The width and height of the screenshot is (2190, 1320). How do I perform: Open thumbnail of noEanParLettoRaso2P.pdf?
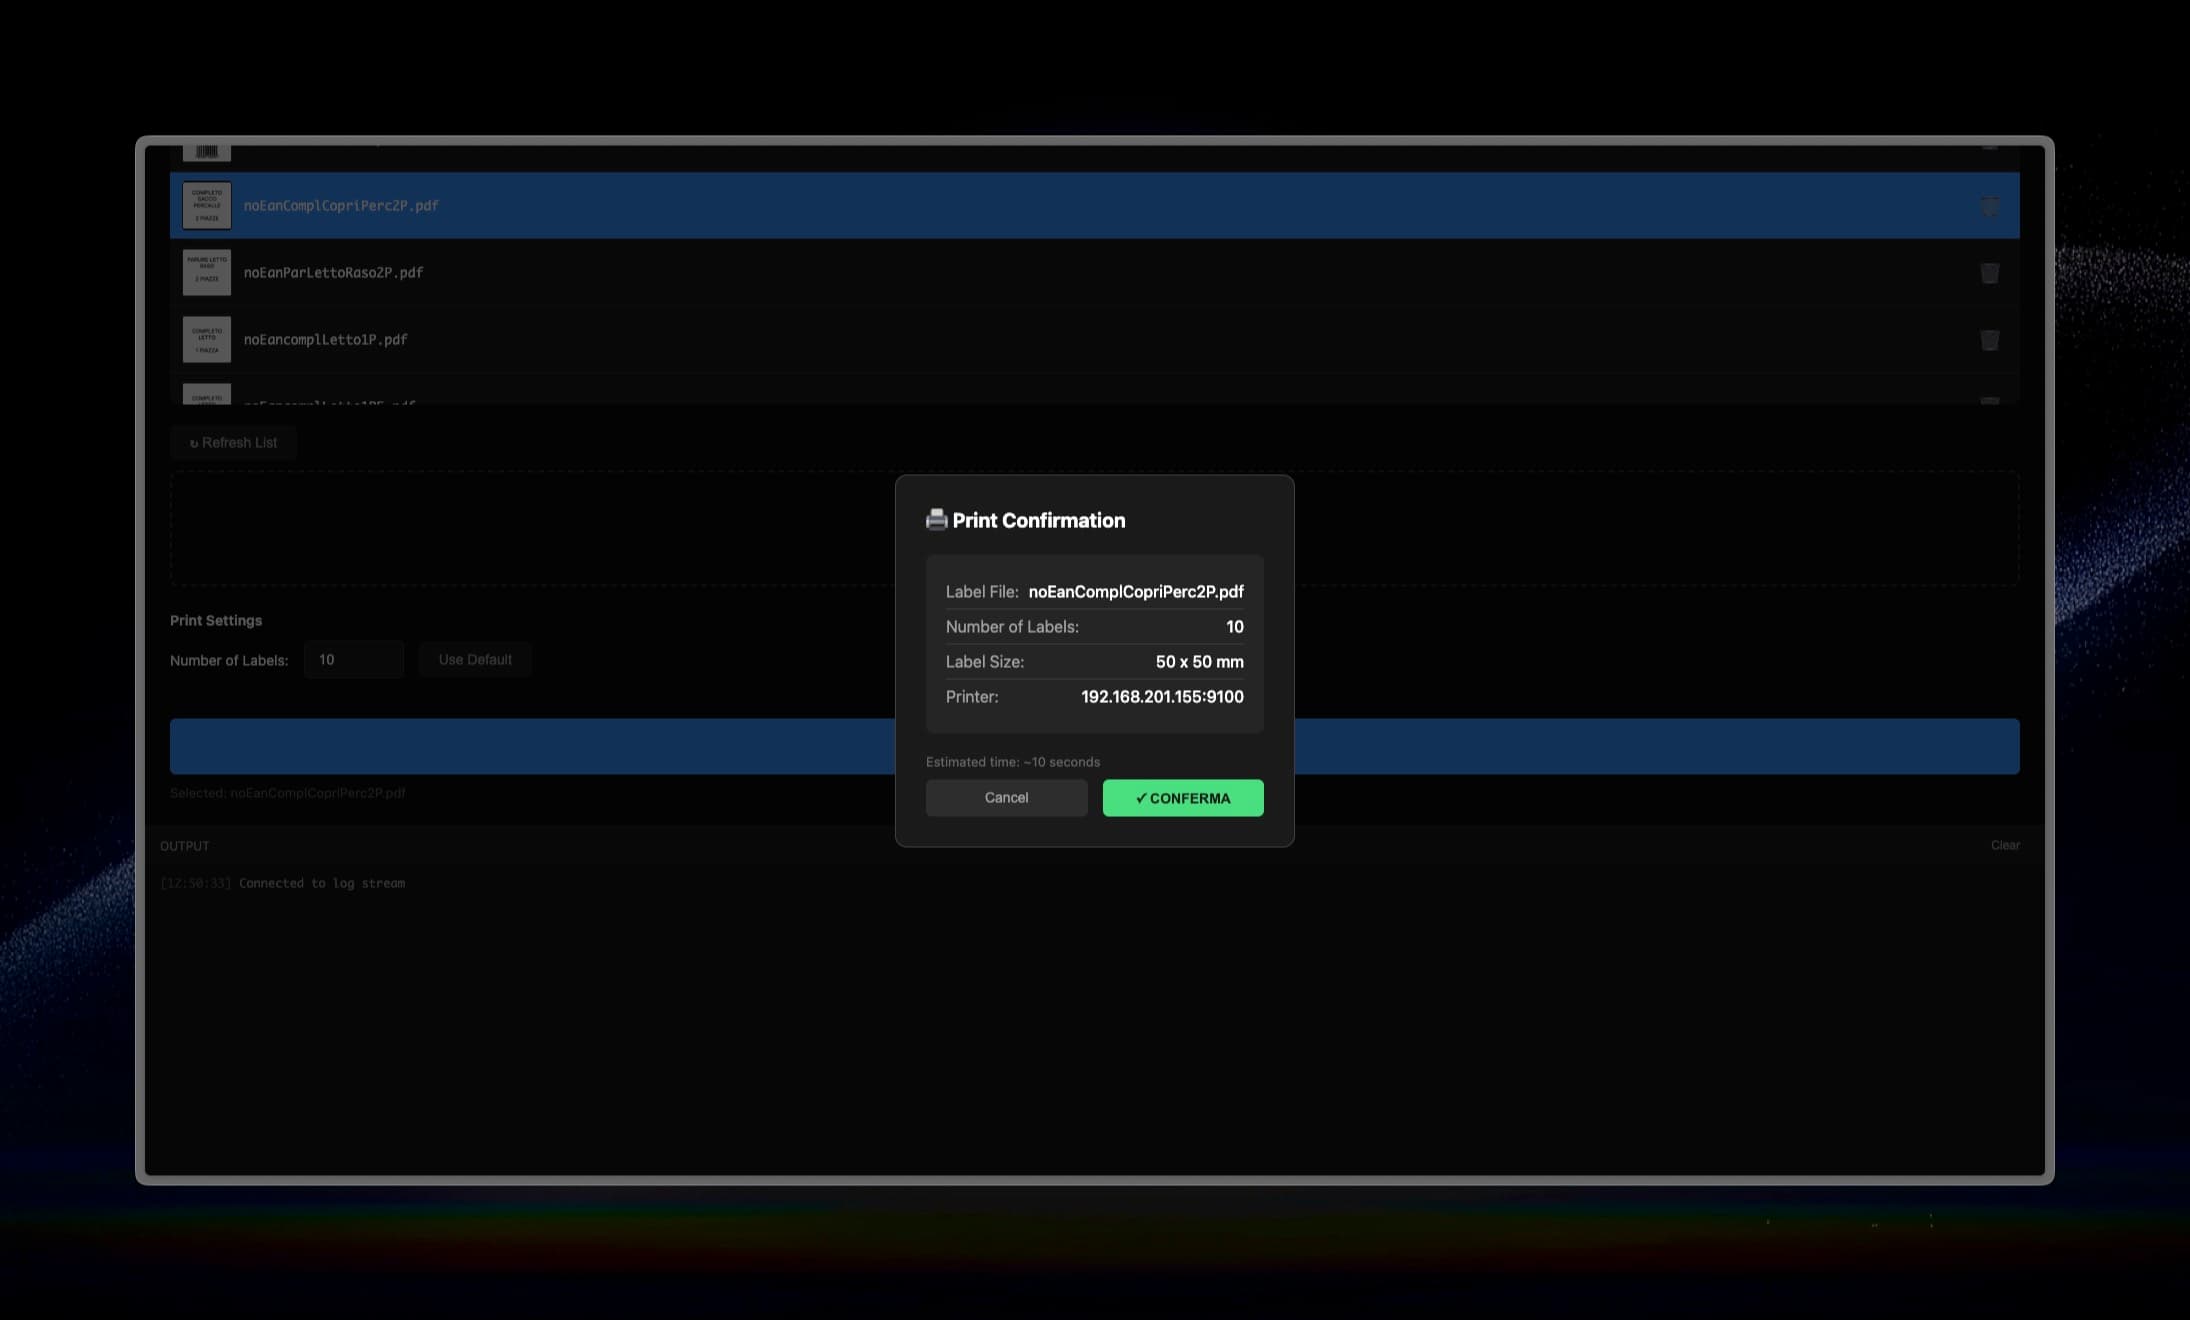pos(207,272)
